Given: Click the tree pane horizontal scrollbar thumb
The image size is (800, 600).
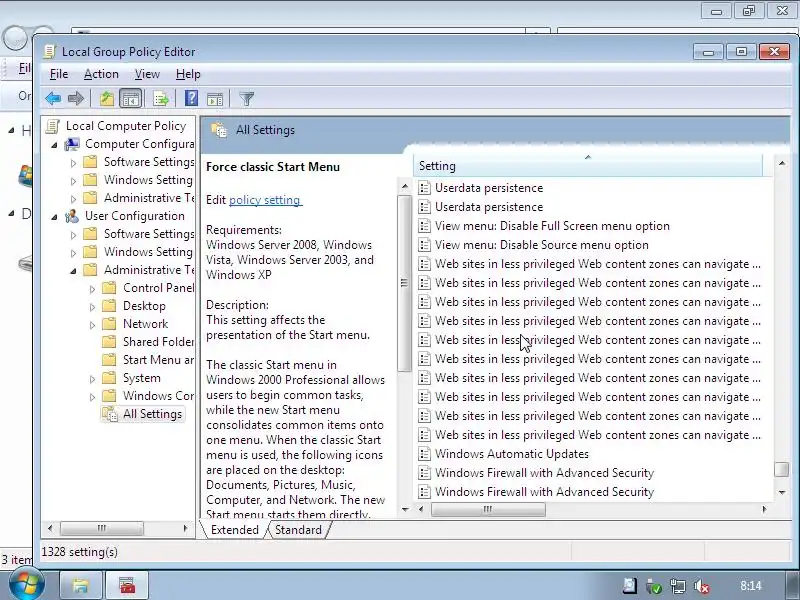Looking at the screenshot, I should (x=102, y=528).
